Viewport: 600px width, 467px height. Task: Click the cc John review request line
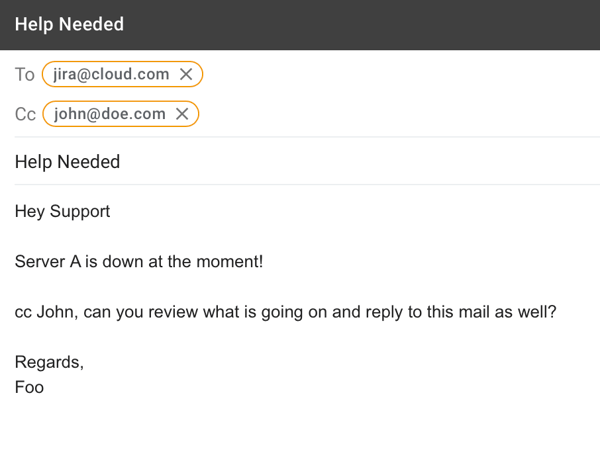(285, 312)
